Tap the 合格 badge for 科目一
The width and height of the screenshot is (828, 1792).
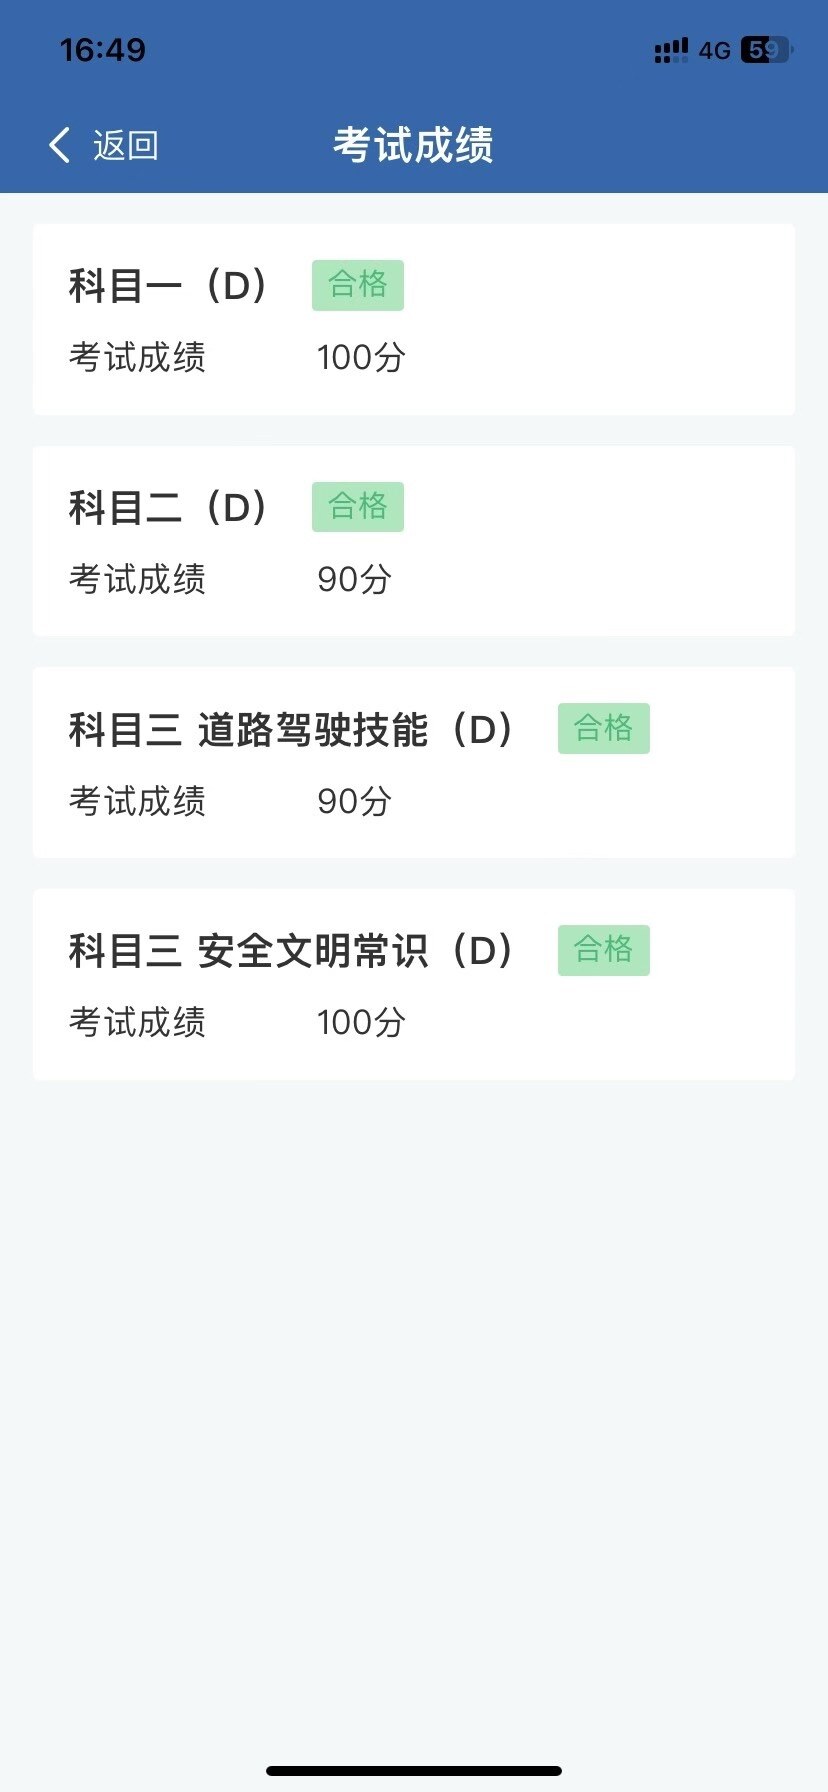[x=358, y=285]
